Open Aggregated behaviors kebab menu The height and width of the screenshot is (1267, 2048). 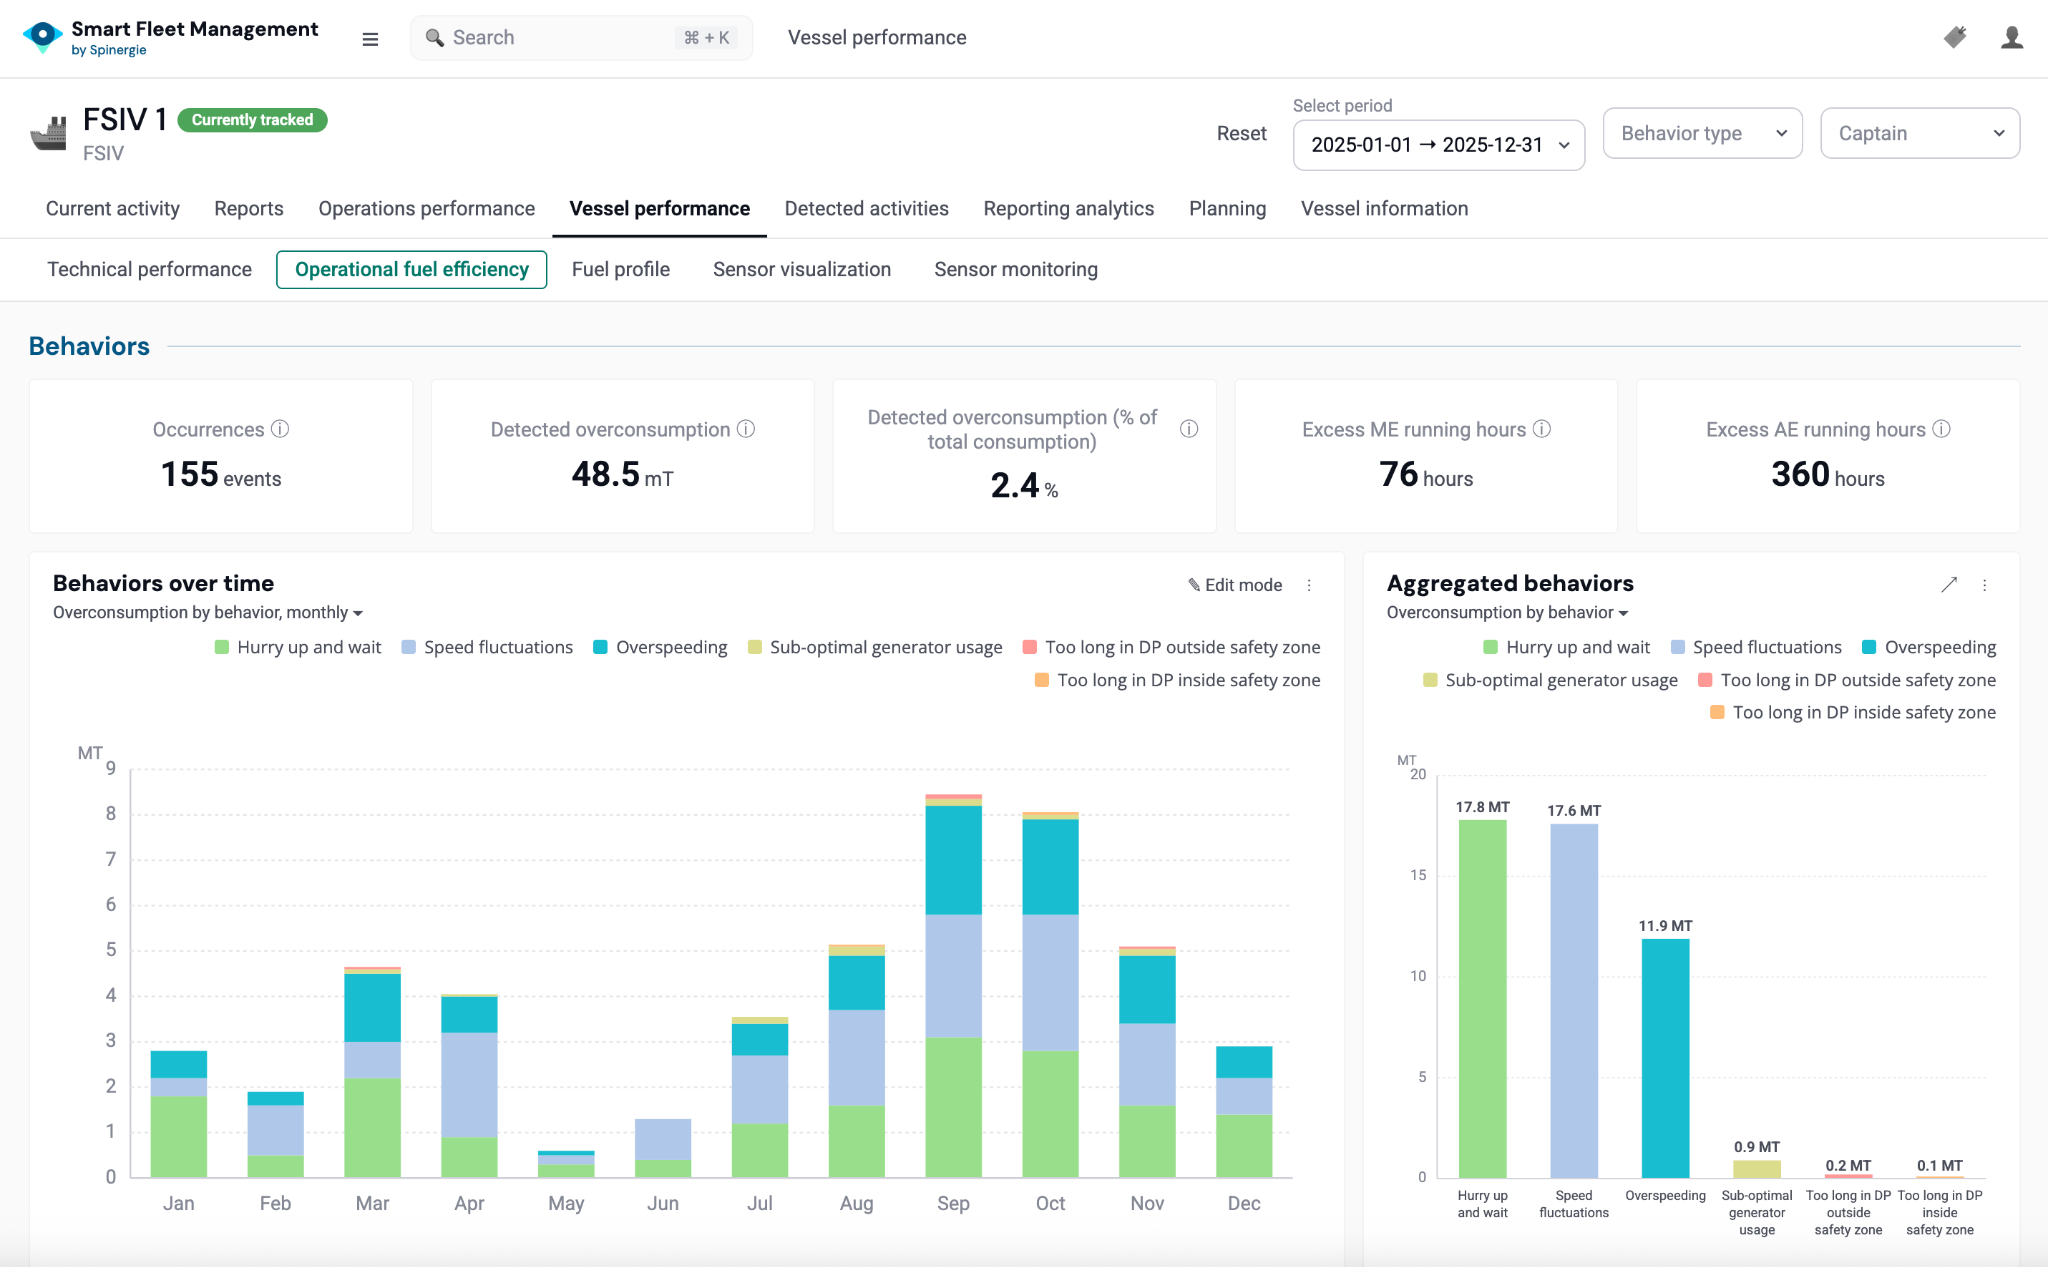tap(1985, 585)
